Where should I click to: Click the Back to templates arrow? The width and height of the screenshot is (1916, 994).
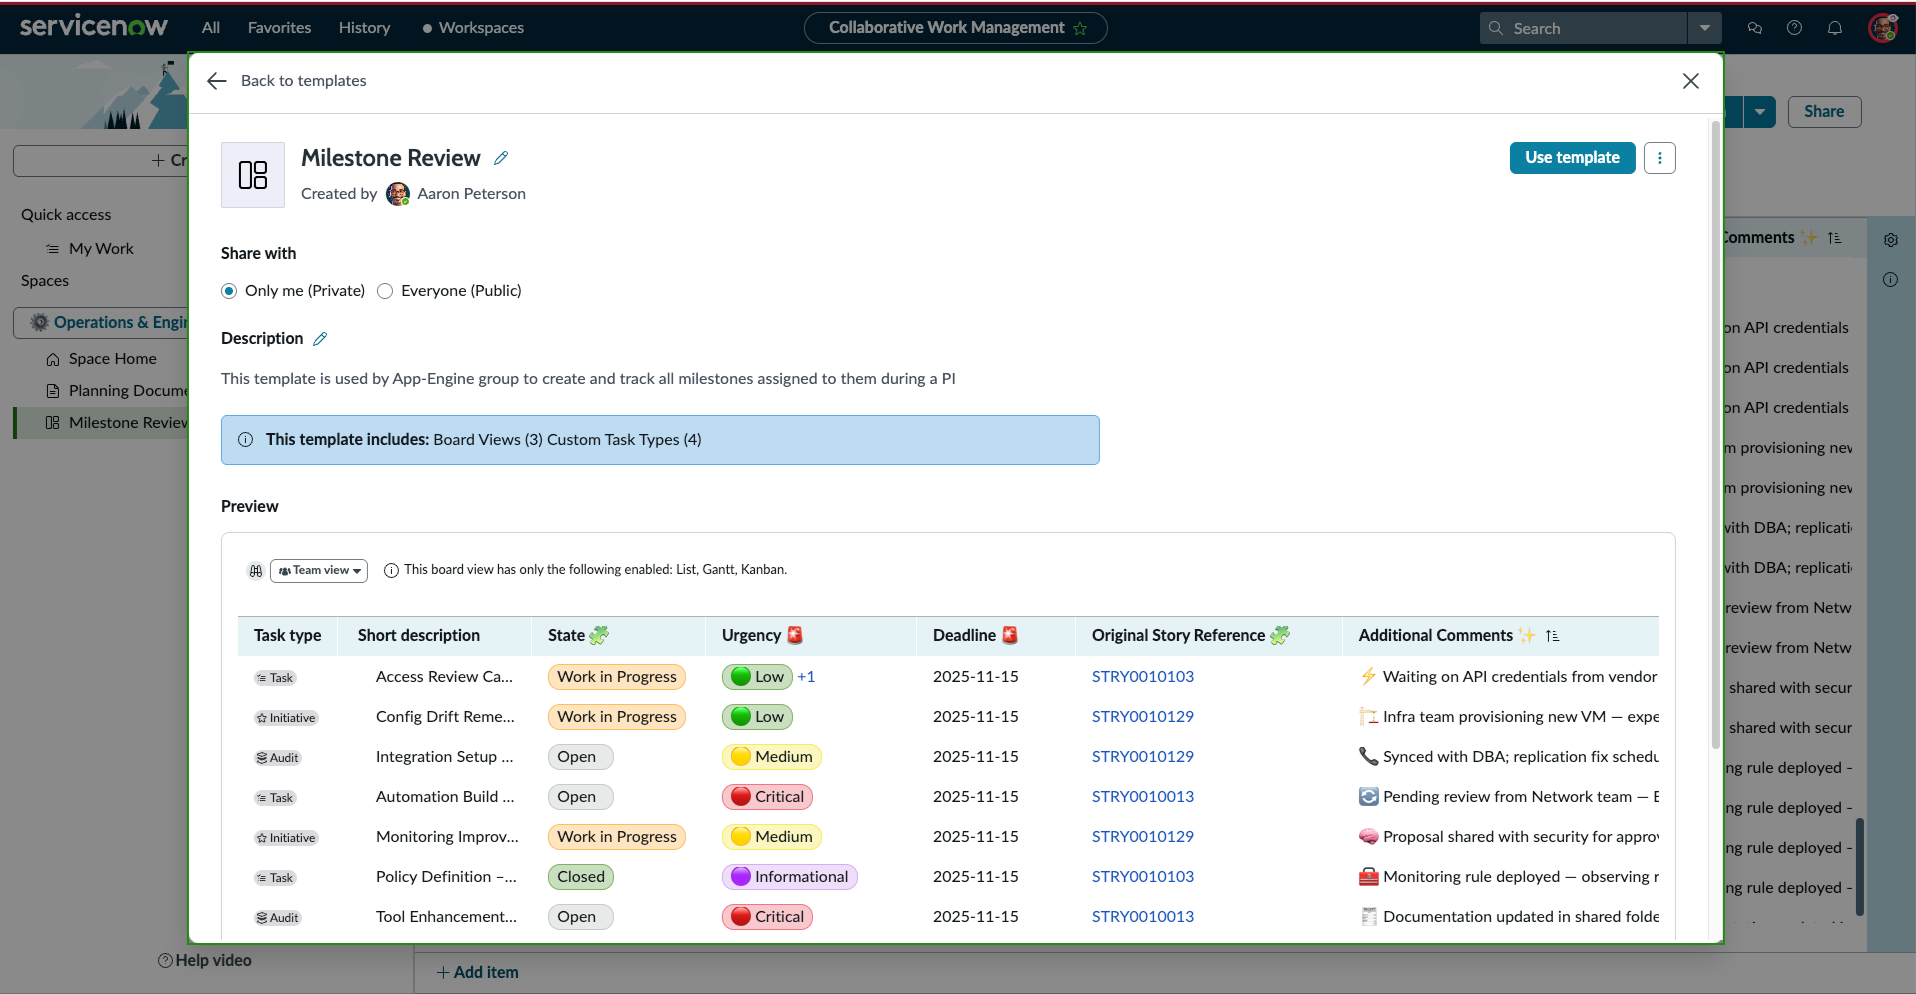[x=217, y=81]
